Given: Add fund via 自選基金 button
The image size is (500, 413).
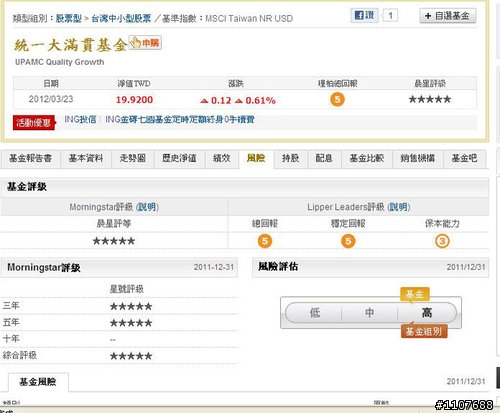Looking at the screenshot, I should [x=448, y=16].
